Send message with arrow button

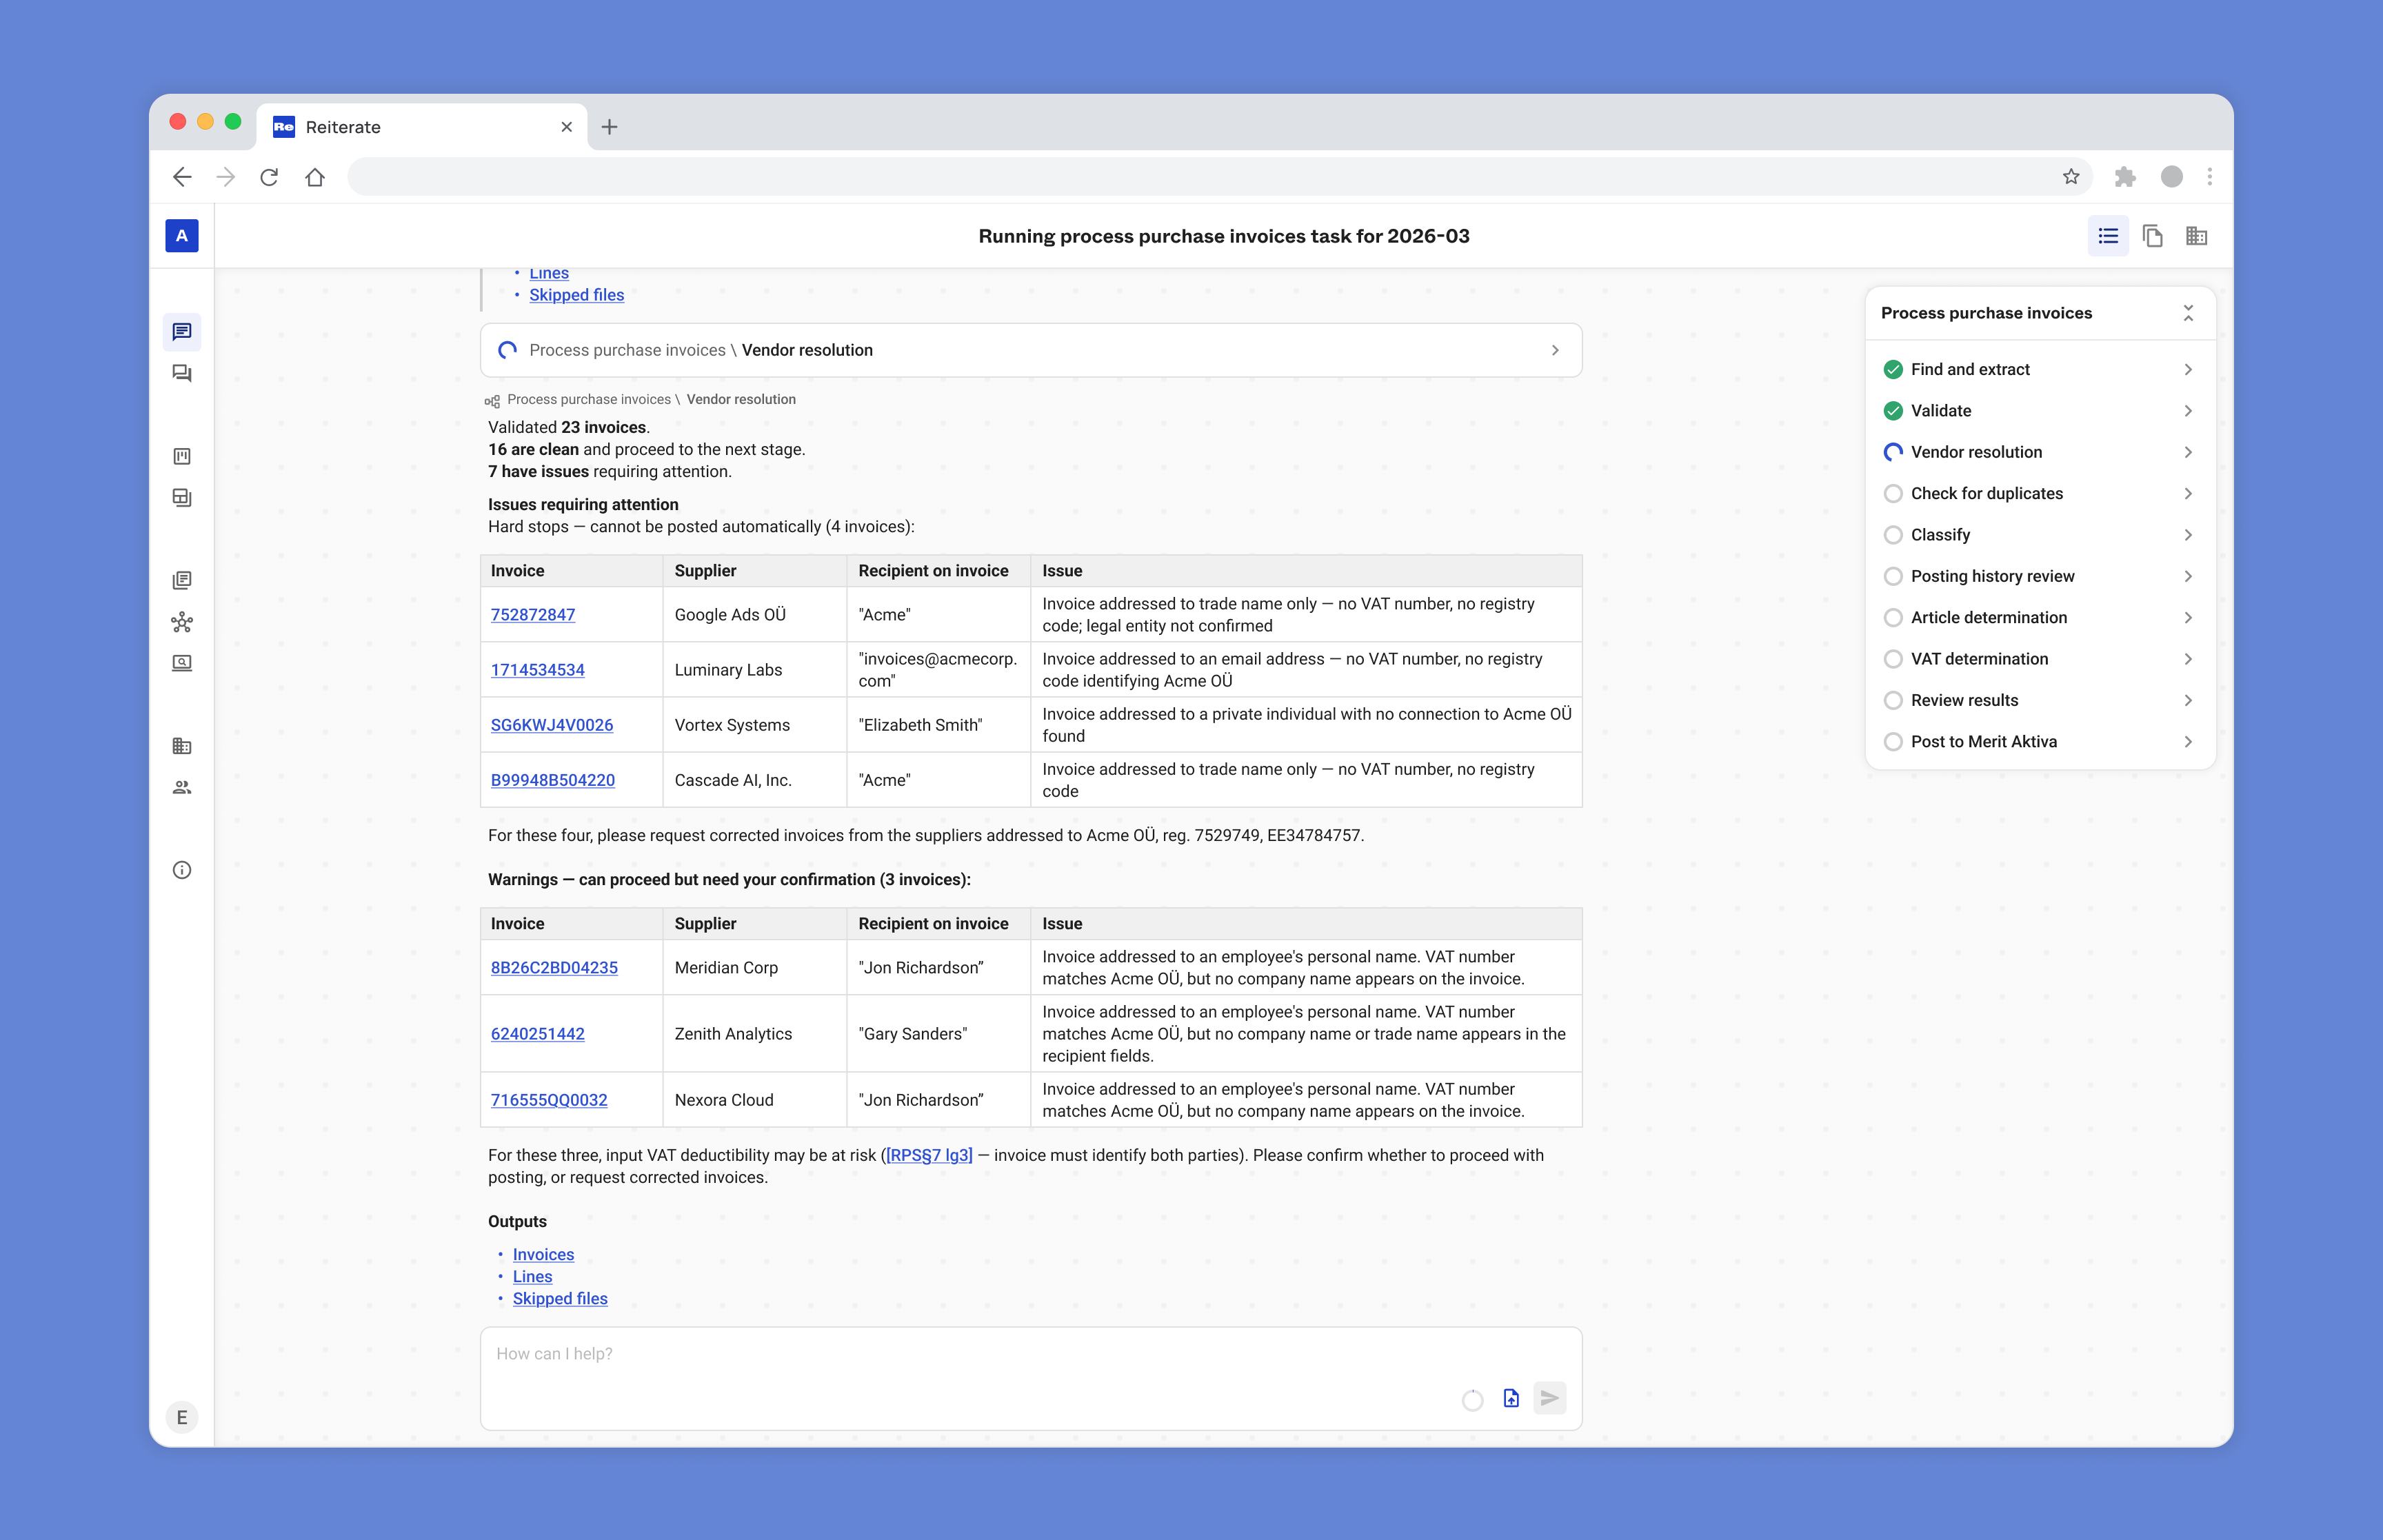coord(1549,1398)
